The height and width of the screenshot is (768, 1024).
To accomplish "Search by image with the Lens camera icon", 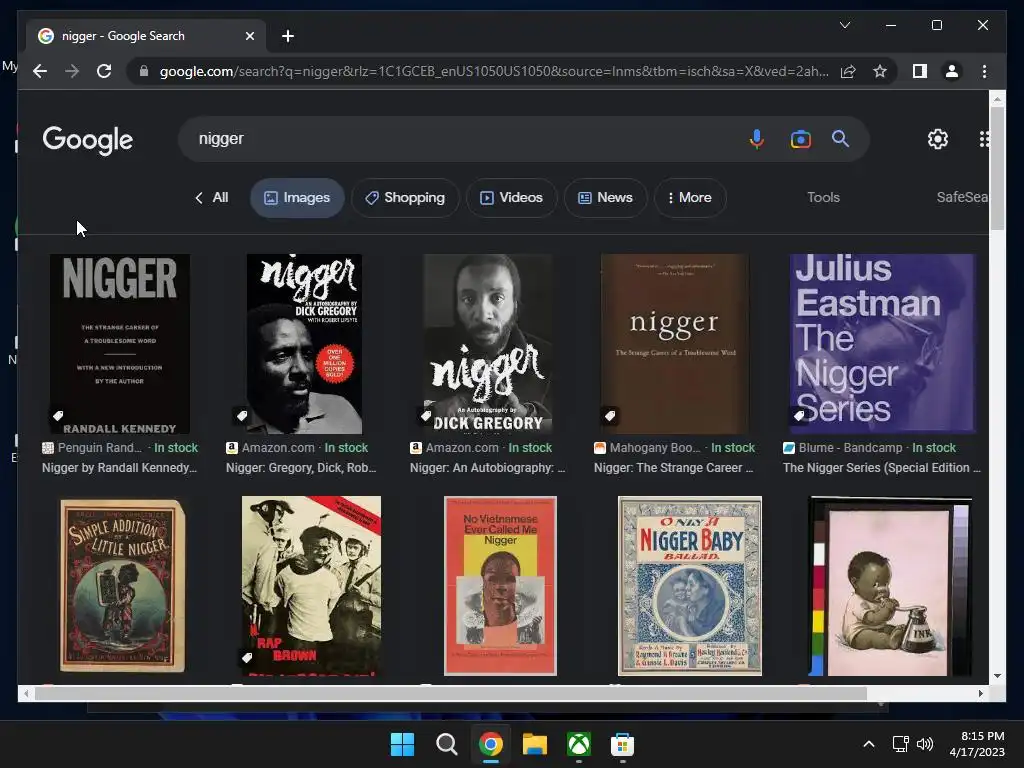I will point(800,139).
